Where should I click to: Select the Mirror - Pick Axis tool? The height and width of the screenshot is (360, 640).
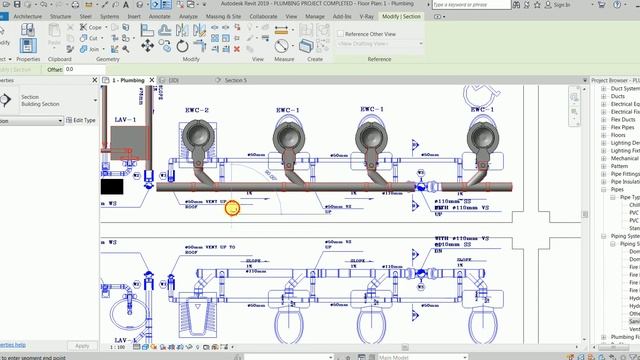[x=182, y=30]
